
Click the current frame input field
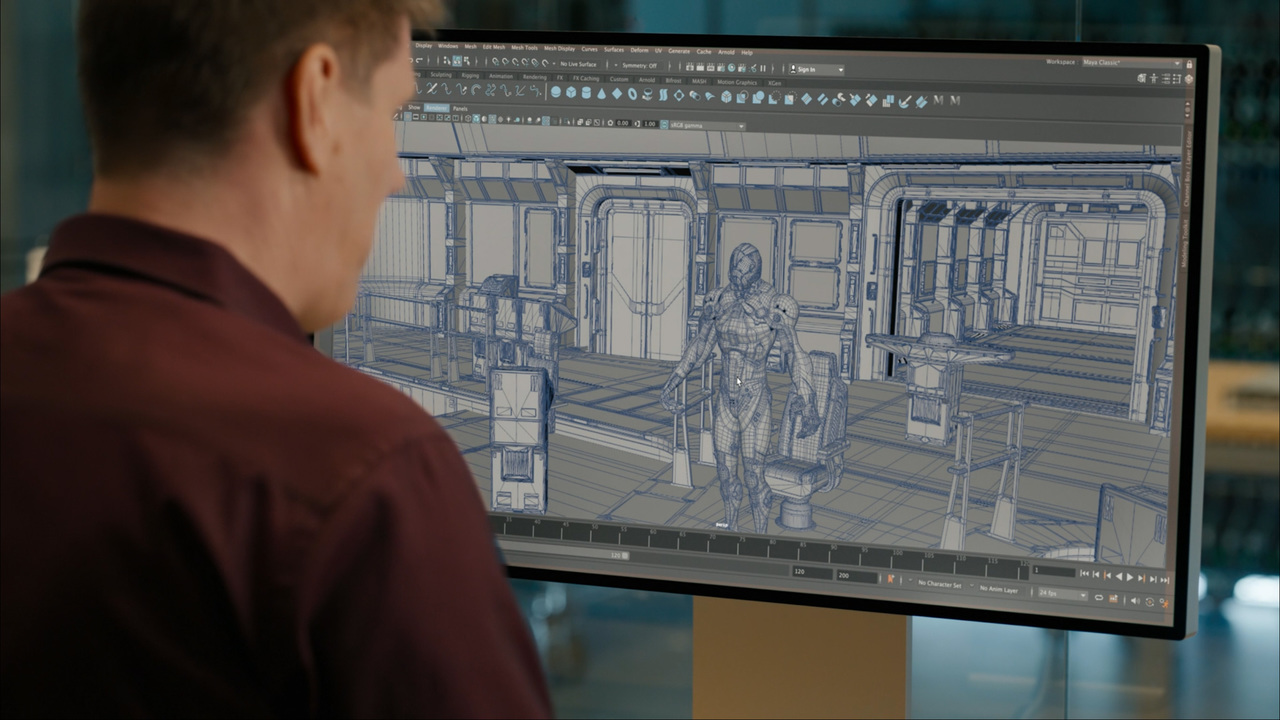click(x=1052, y=571)
